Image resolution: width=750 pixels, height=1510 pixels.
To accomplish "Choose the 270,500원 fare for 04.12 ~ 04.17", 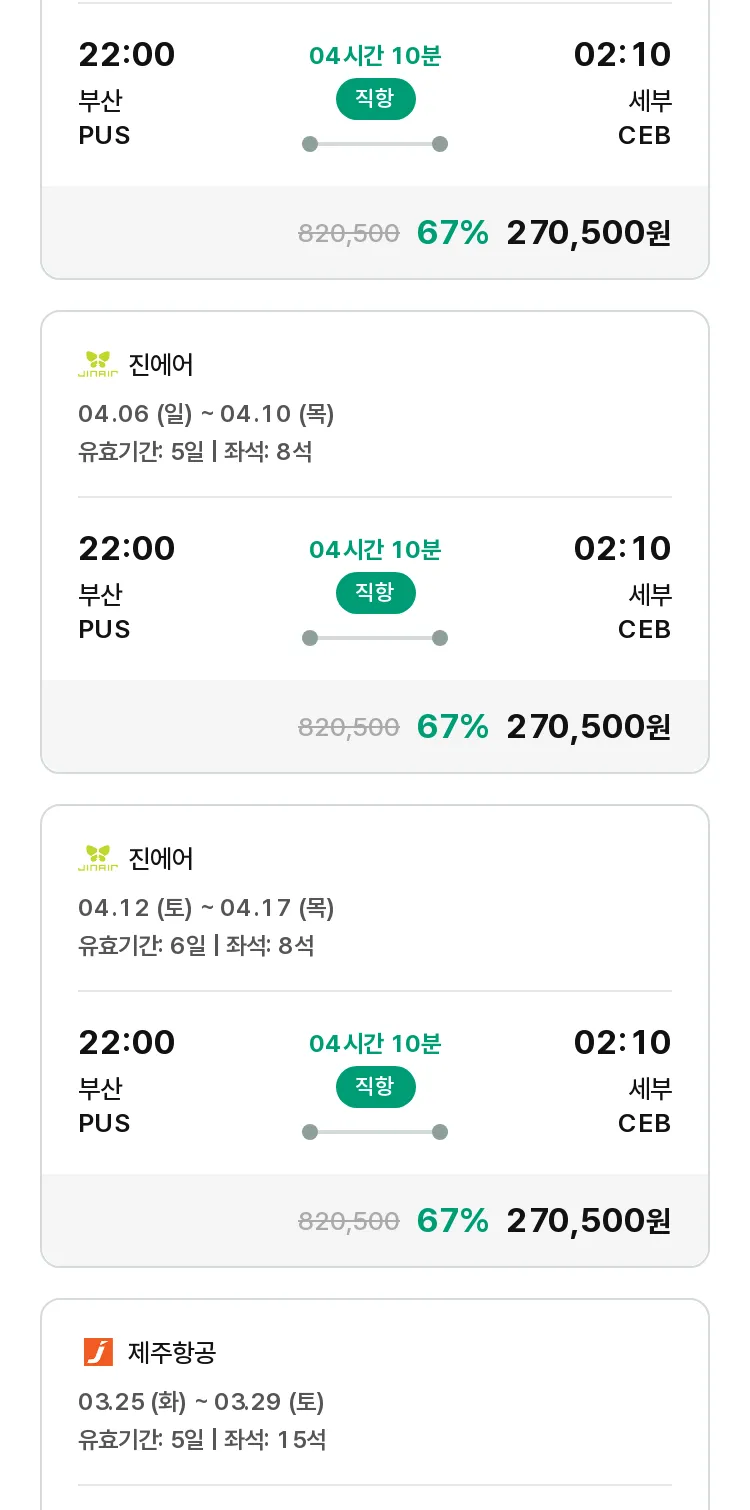I will [588, 1220].
